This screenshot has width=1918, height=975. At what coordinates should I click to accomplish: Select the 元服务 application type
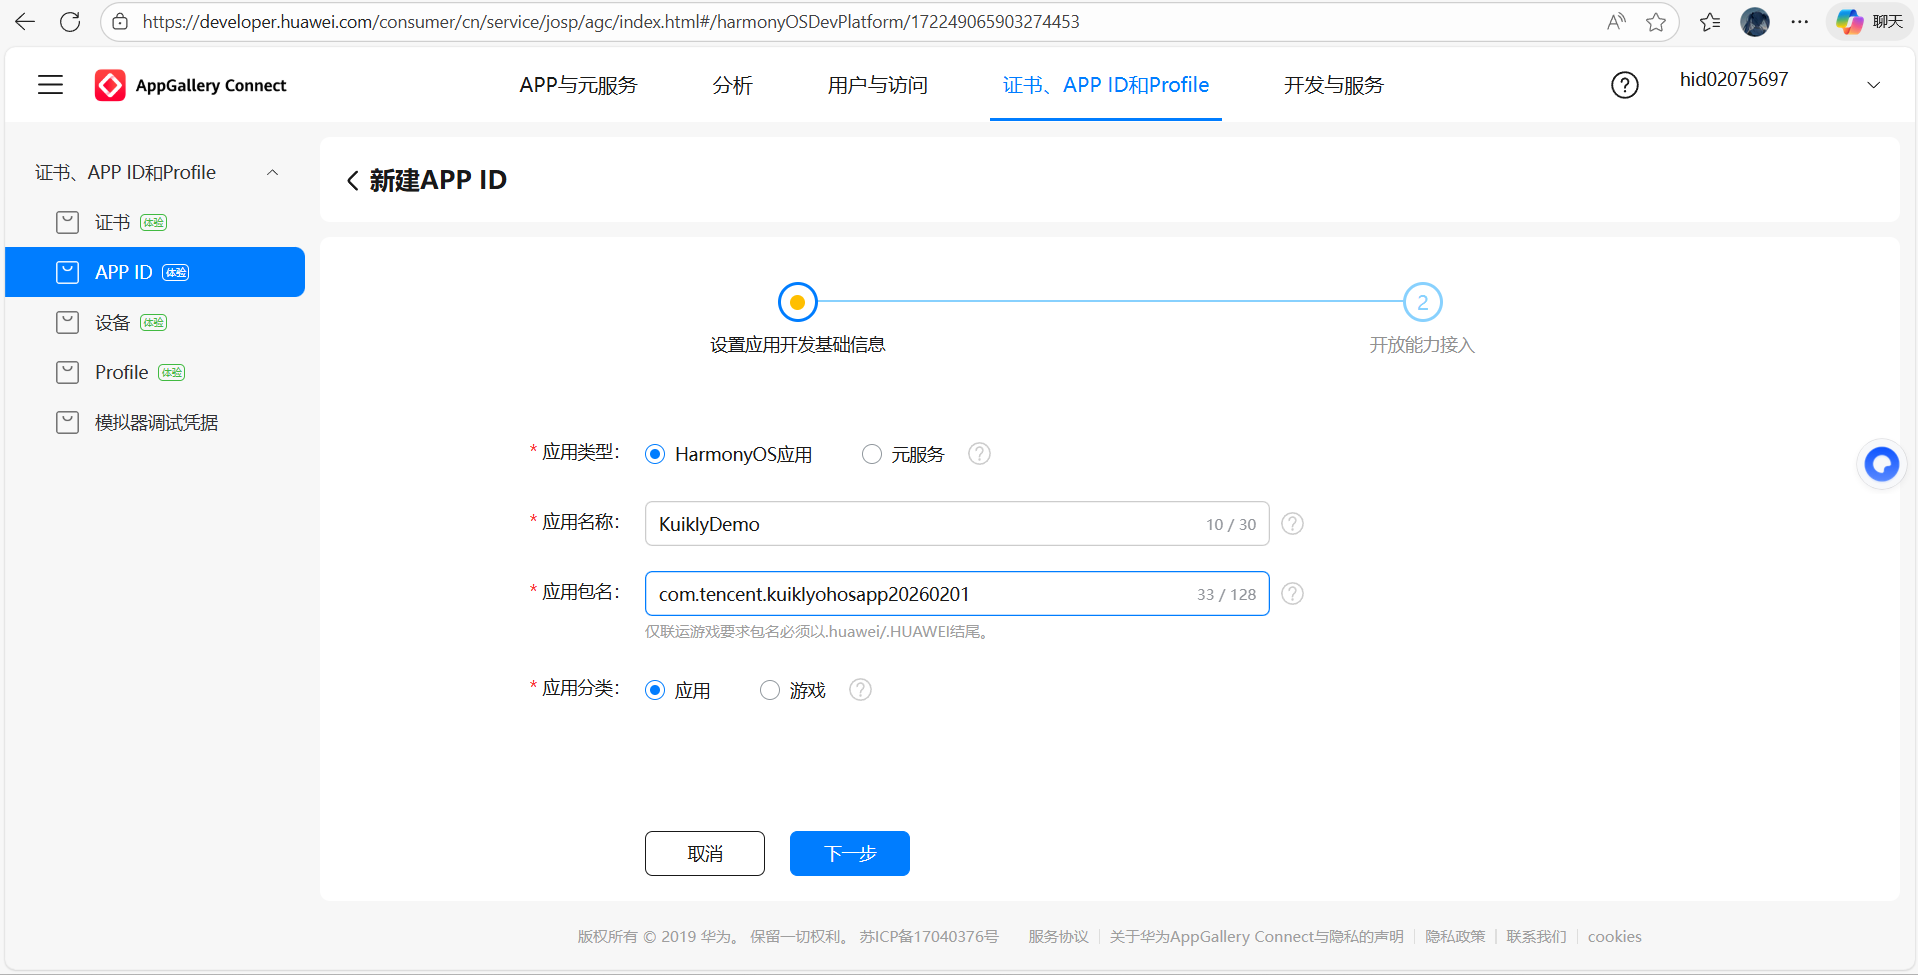coord(871,454)
